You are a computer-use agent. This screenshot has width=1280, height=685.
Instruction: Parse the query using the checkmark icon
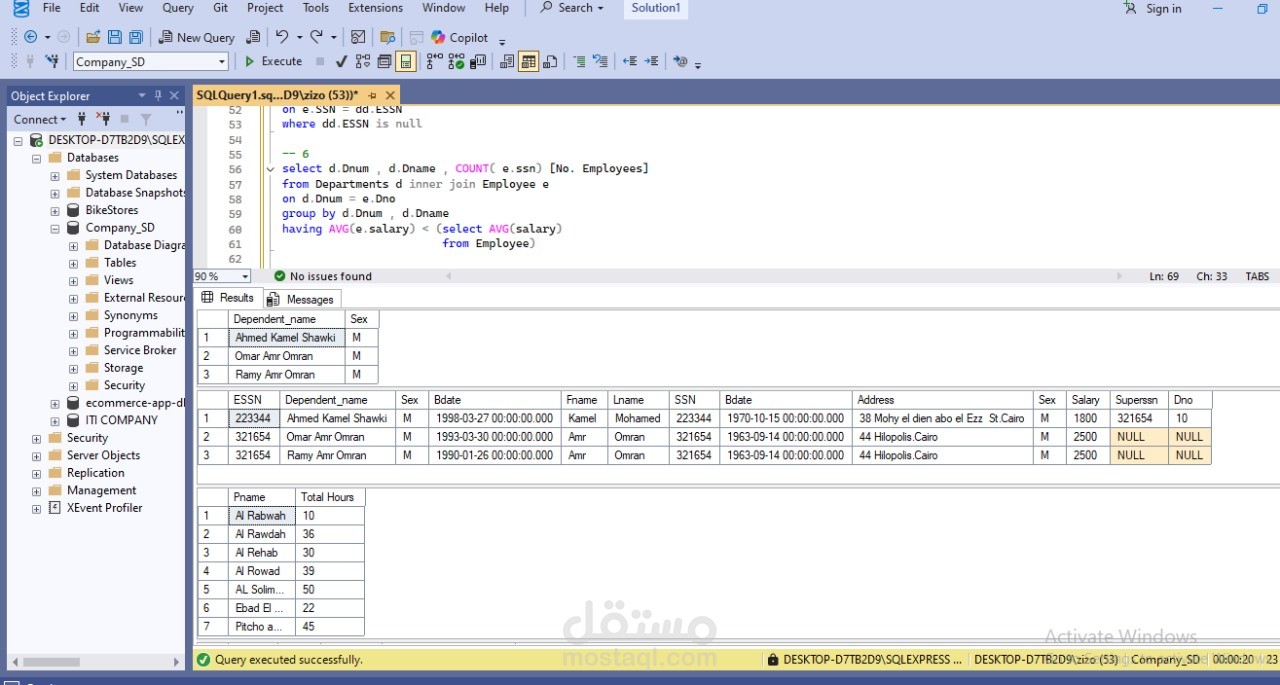342,61
